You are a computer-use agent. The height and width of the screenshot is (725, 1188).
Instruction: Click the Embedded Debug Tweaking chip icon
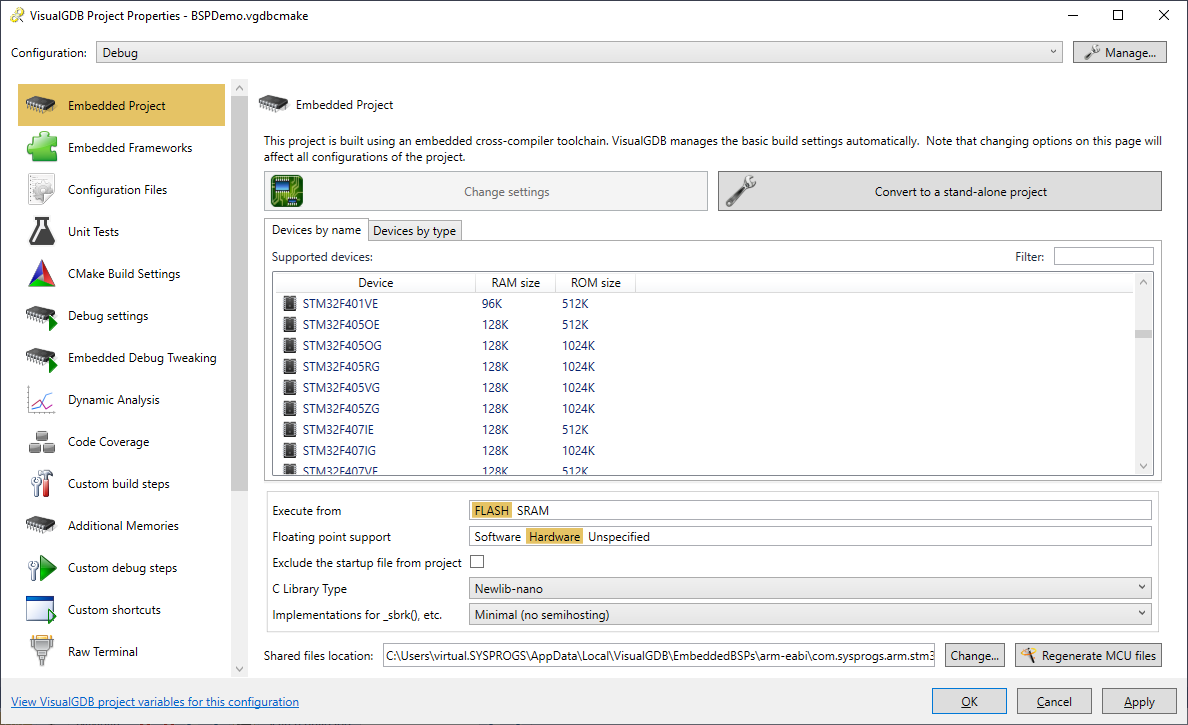(42, 358)
